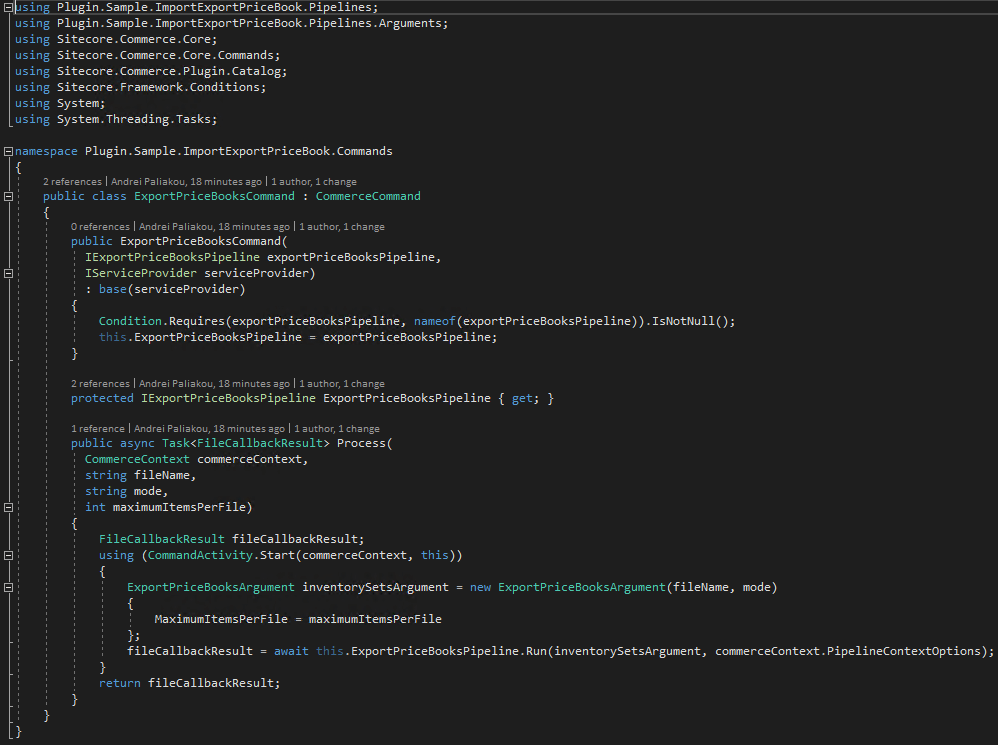Image resolution: width=998 pixels, height=745 pixels.
Task: Click the get accessor of ExportPriceBooksPipeline property
Action: 522,398
